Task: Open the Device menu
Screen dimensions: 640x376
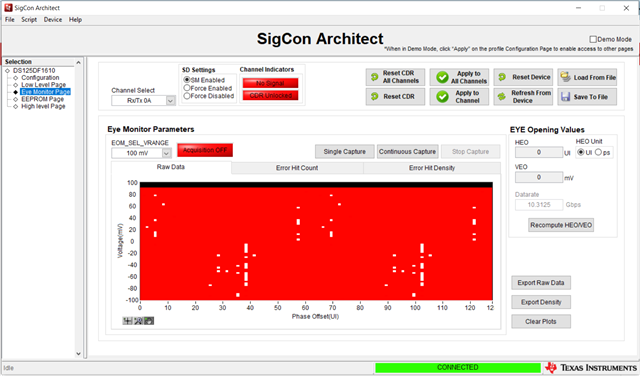Action: (53, 20)
